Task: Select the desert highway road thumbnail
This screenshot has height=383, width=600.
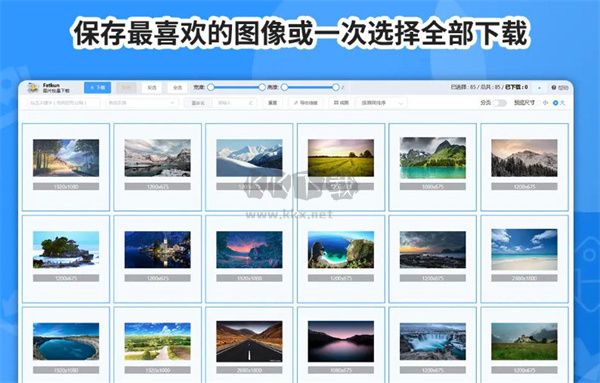Action: [249, 341]
